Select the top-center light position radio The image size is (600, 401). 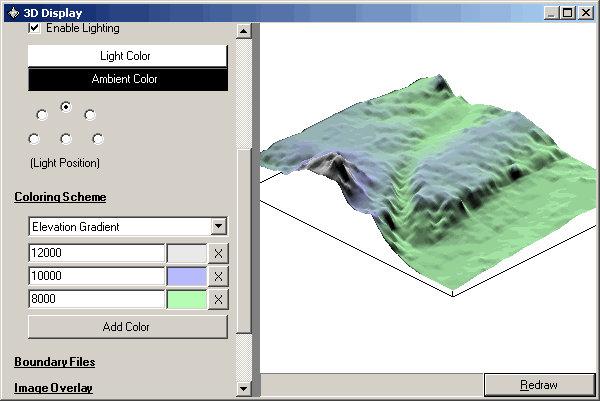click(66, 107)
